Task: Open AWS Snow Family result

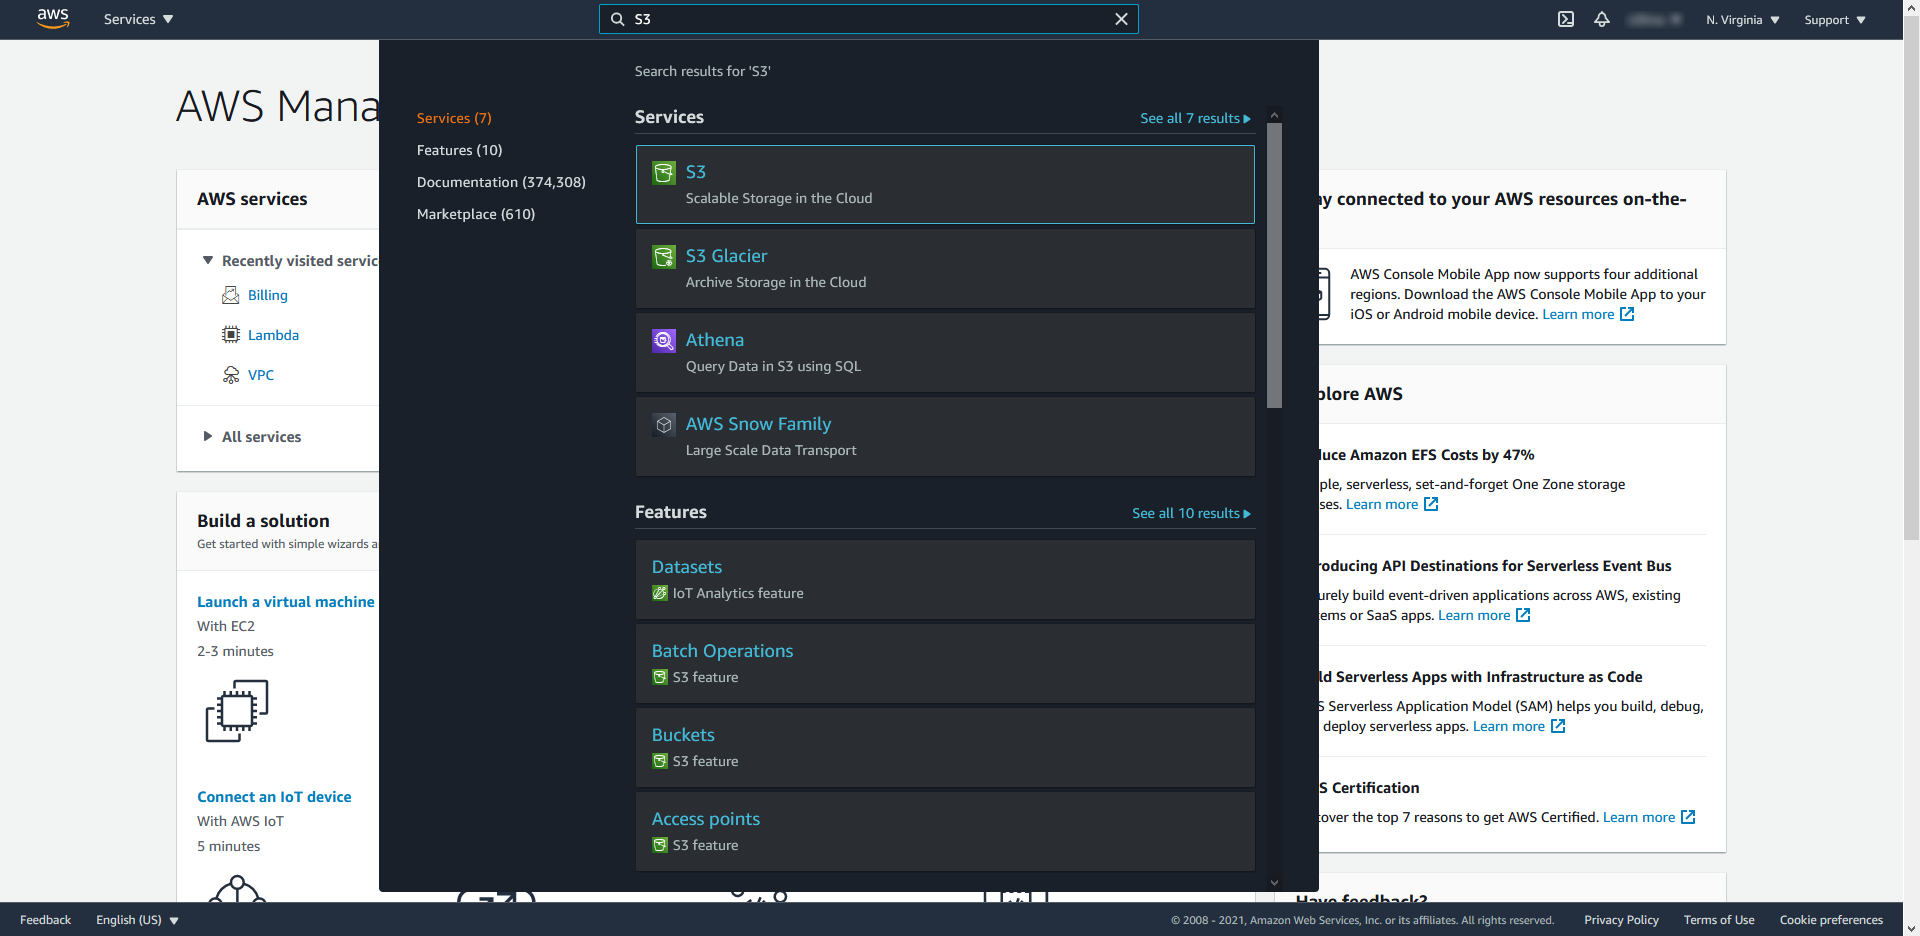Action: (x=945, y=436)
